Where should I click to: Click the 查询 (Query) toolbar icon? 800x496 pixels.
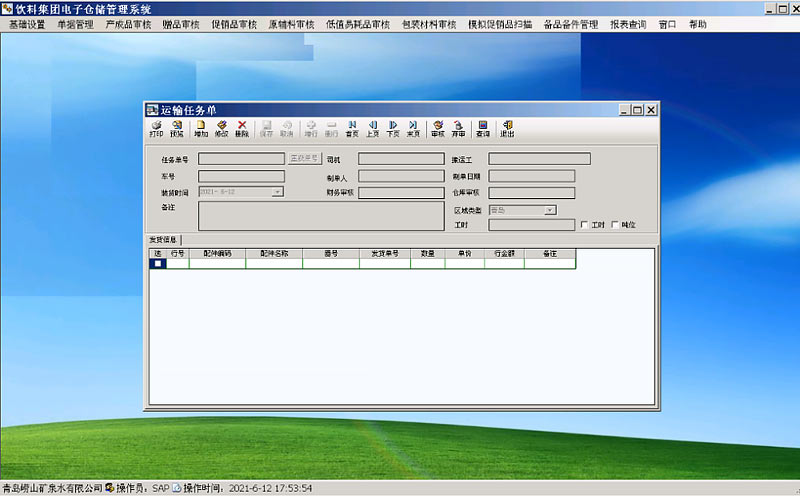click(482, 128)
